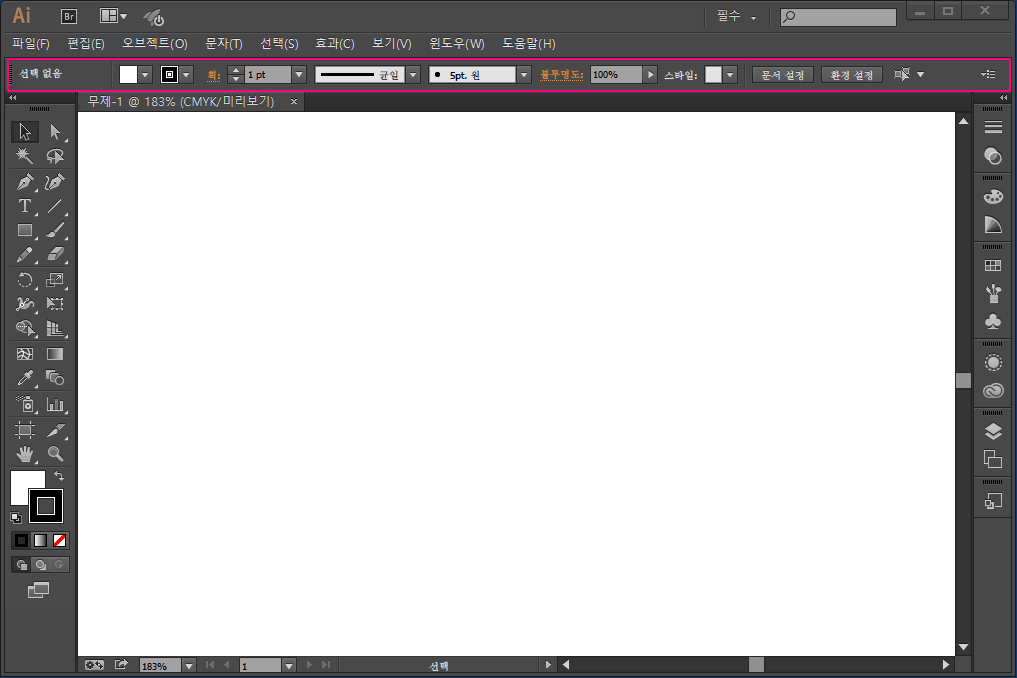The width and height of the screenshot is (1017, 678).
Task: Select the Type tool
Action: click(x=25, y=206)
